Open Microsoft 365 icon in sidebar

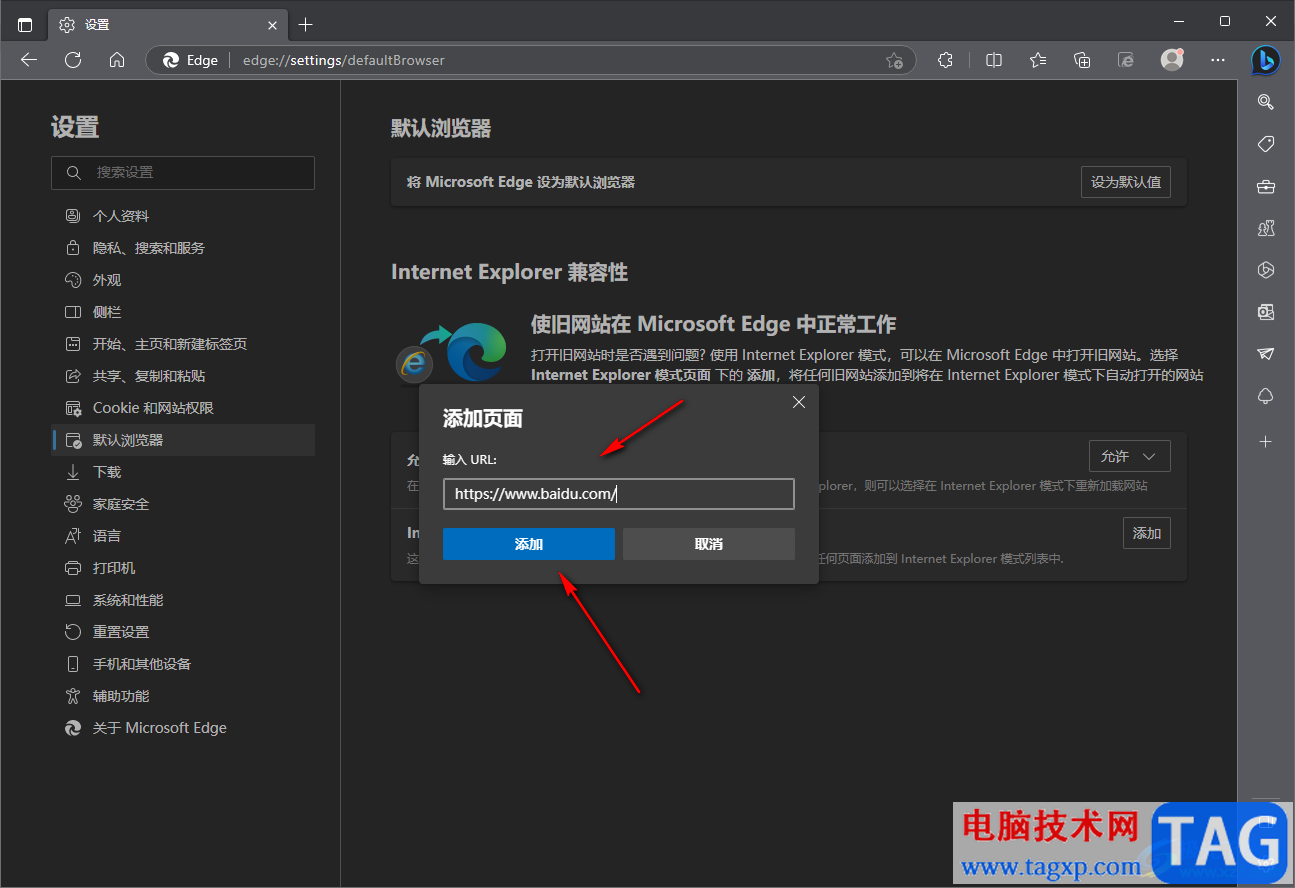1265,270
